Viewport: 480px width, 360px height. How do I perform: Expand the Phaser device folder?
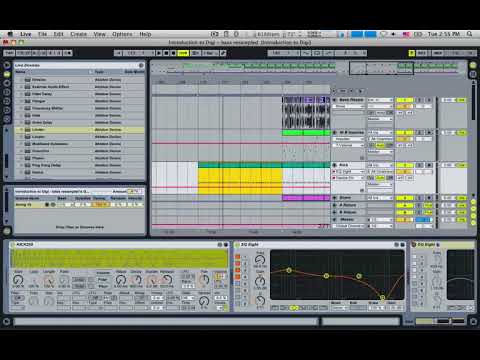(x=22, y=158)
